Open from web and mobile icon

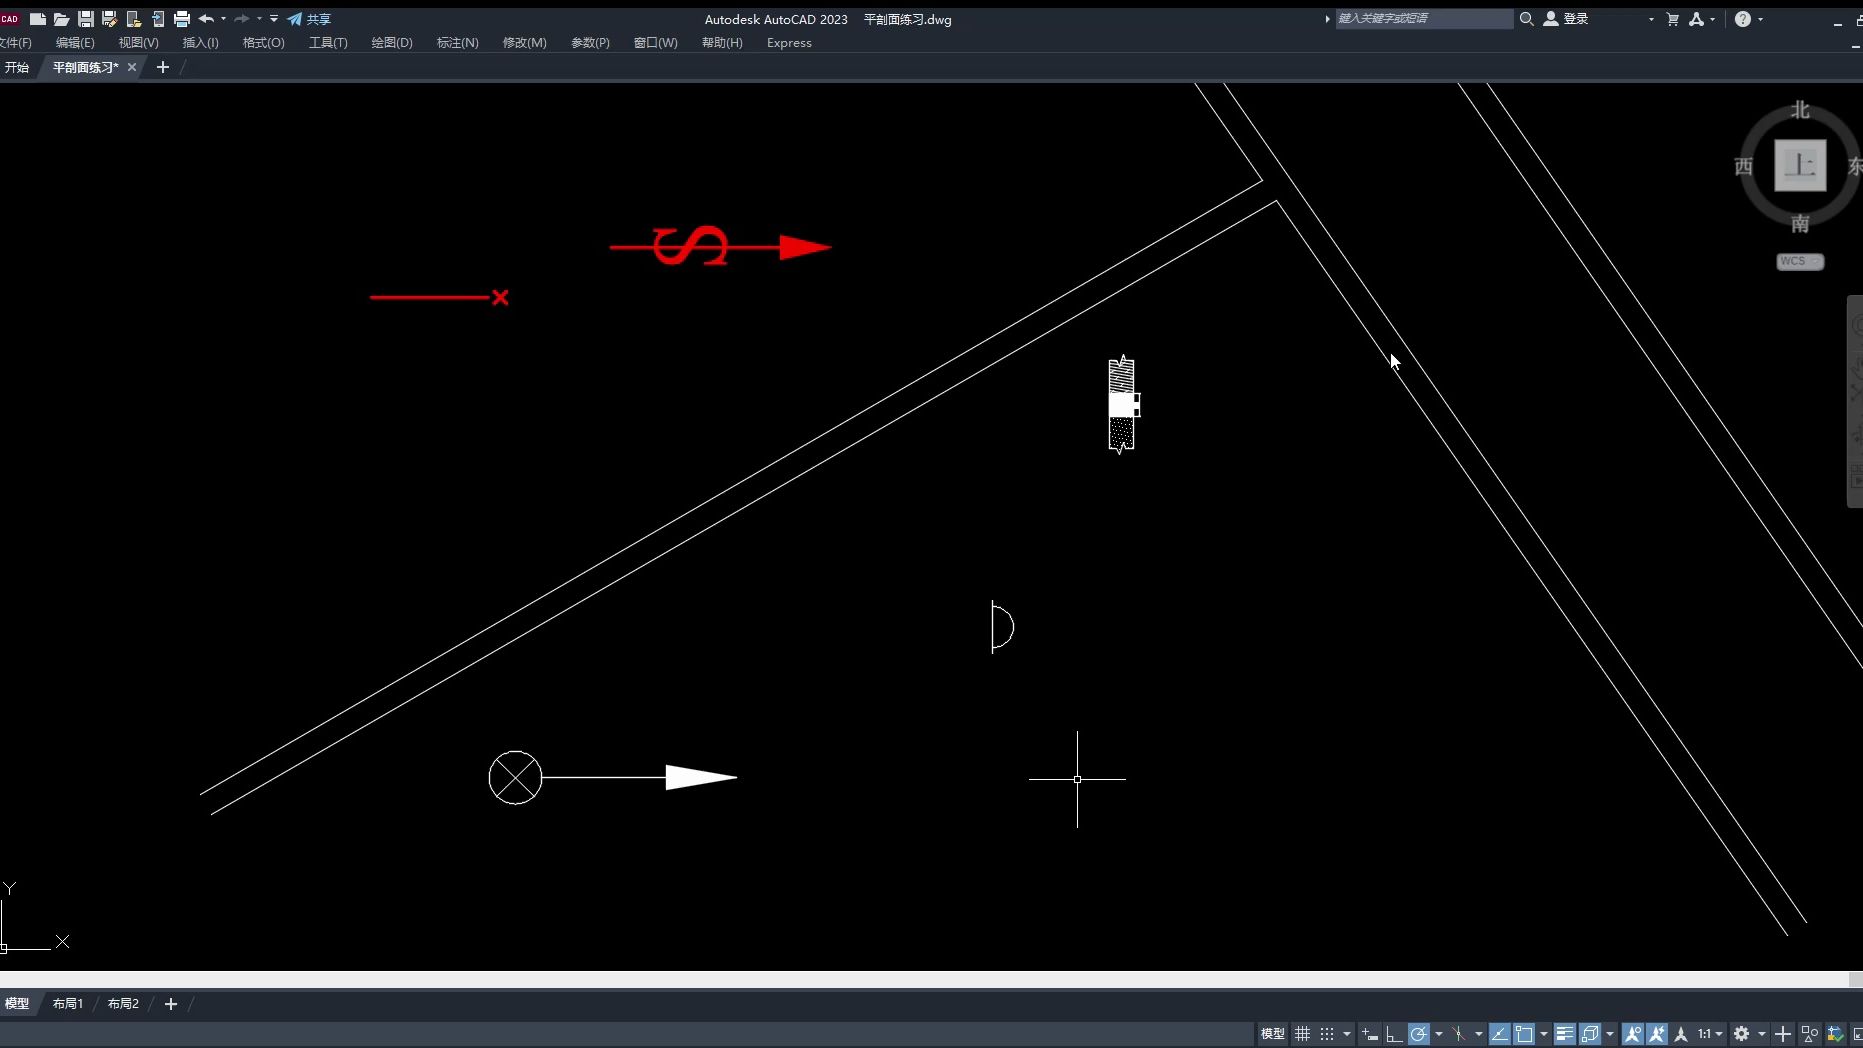coord(134,19)
